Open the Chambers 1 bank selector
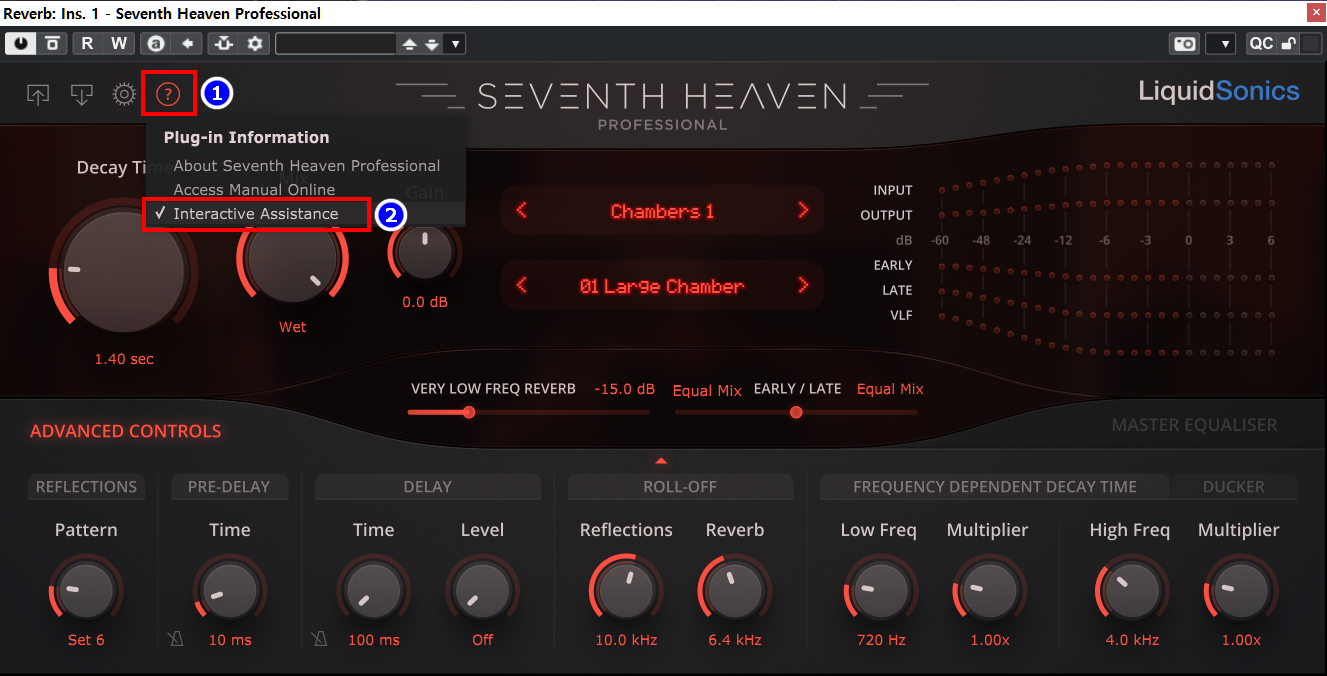This screenshot has width=1327, height=676. click(x=662, y=211)
